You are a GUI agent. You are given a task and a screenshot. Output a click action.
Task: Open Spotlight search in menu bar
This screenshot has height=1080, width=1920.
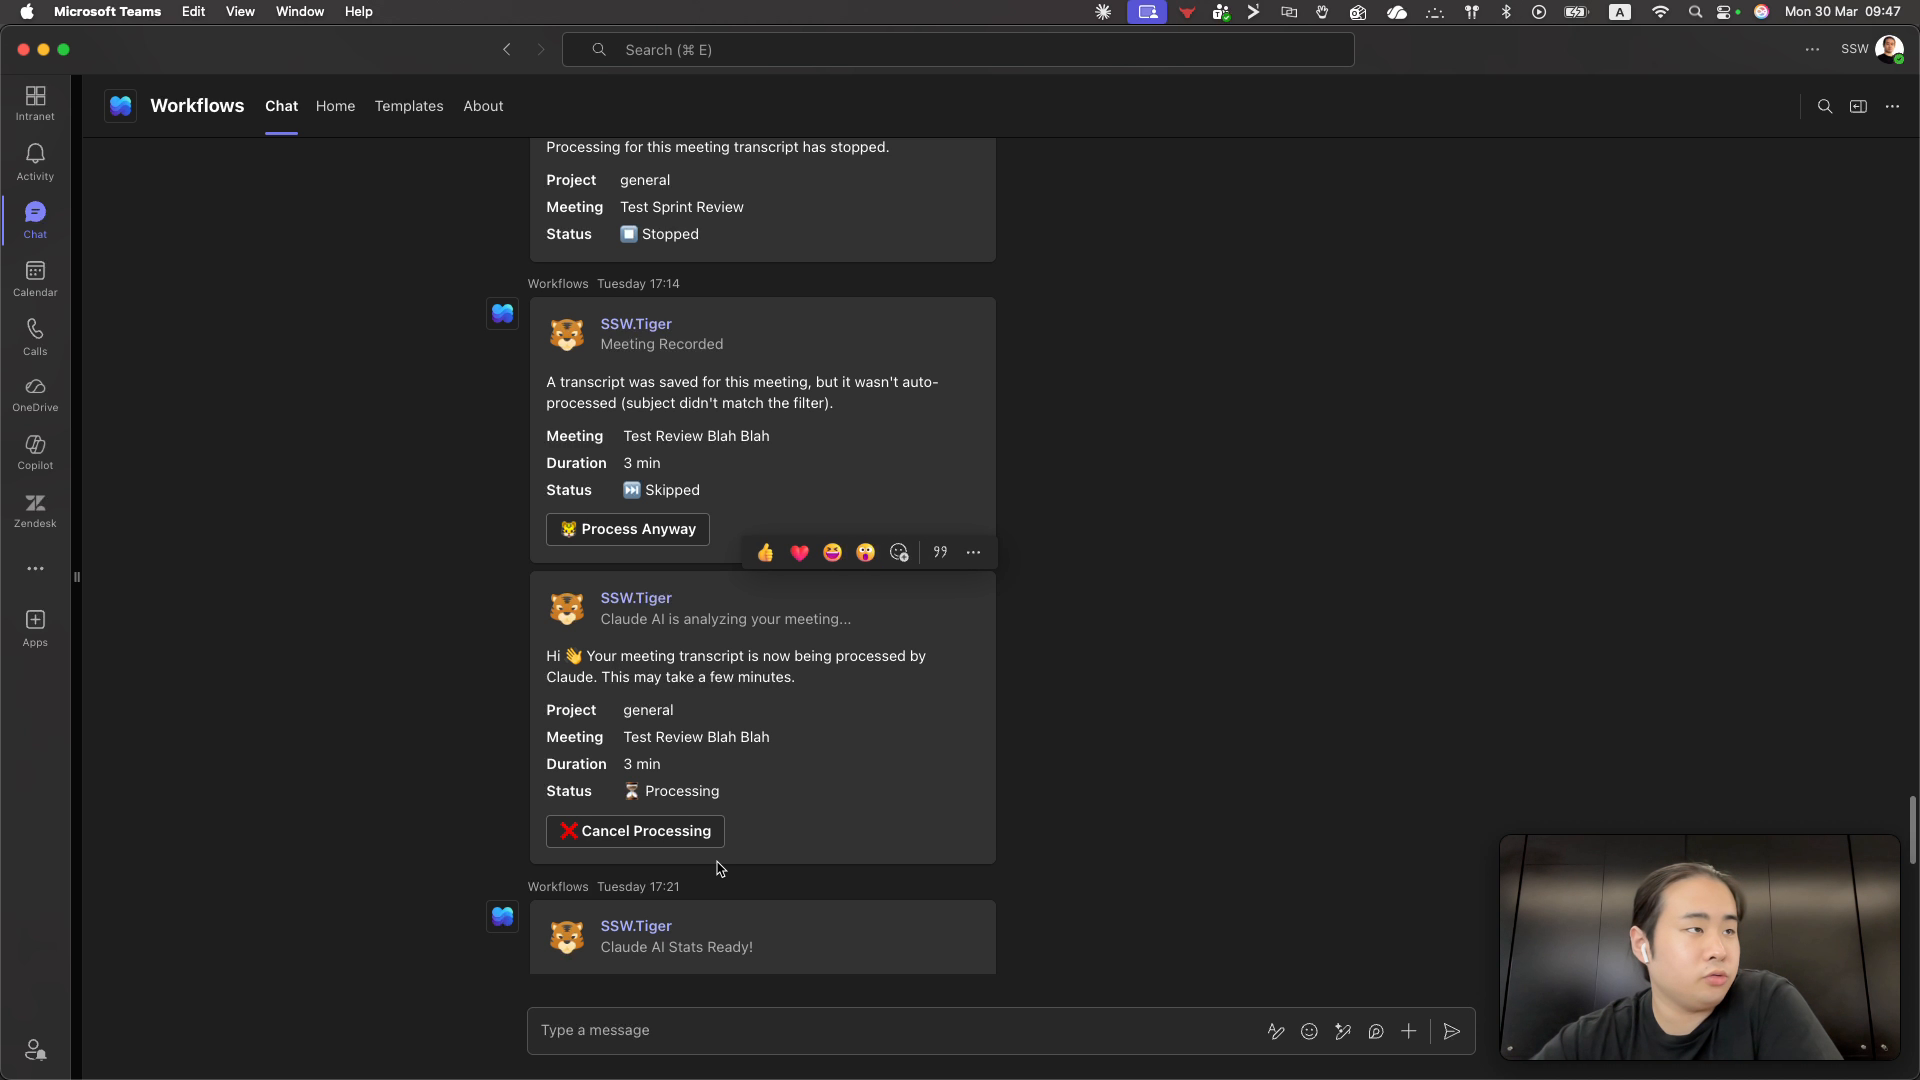pos(1695,12)
